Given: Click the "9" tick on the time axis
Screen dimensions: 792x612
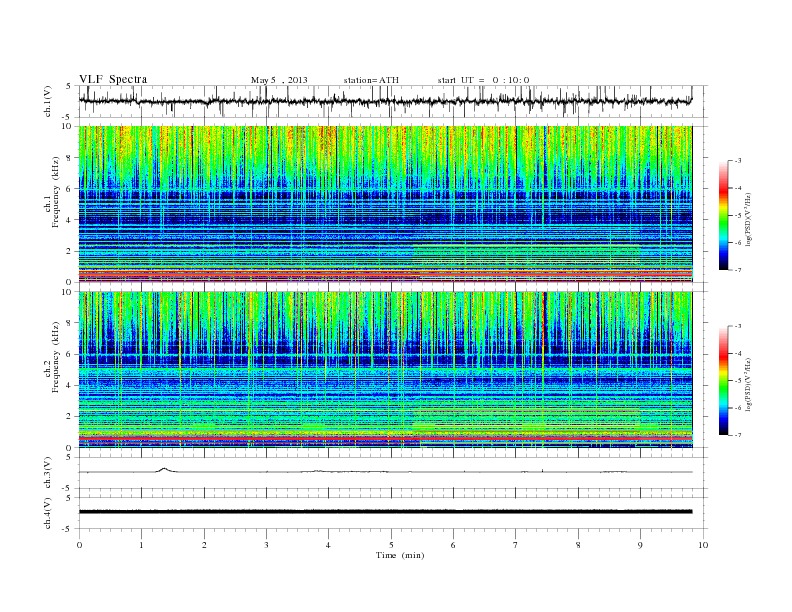Looking at the screenshot, I should pyautogui.click(x=640, y=545).
